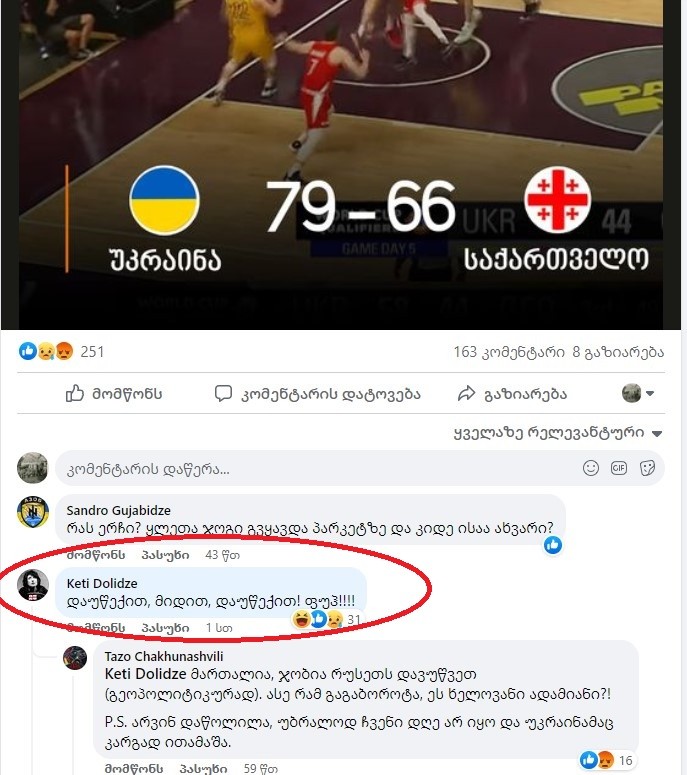Image resolution: width=687 pixels, height=775 pixels.
Task: Expand the most relevant comments sort dropdown
Action: [558, 433]
